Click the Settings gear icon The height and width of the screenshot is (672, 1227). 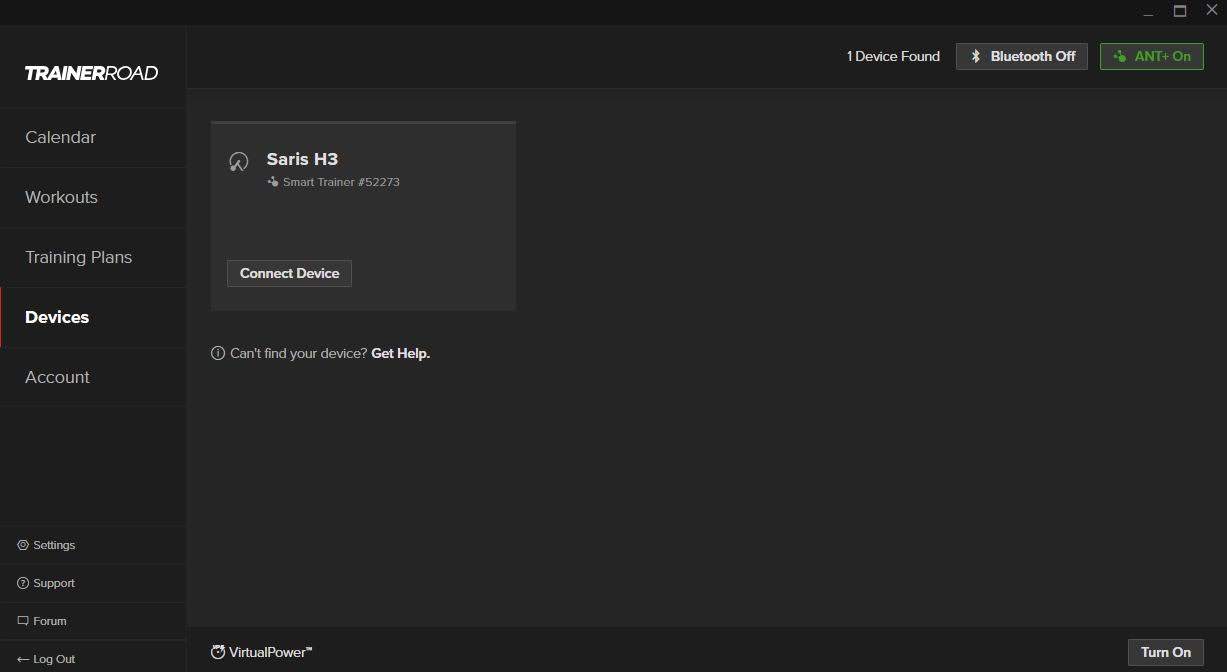click(x=23, y=545)
